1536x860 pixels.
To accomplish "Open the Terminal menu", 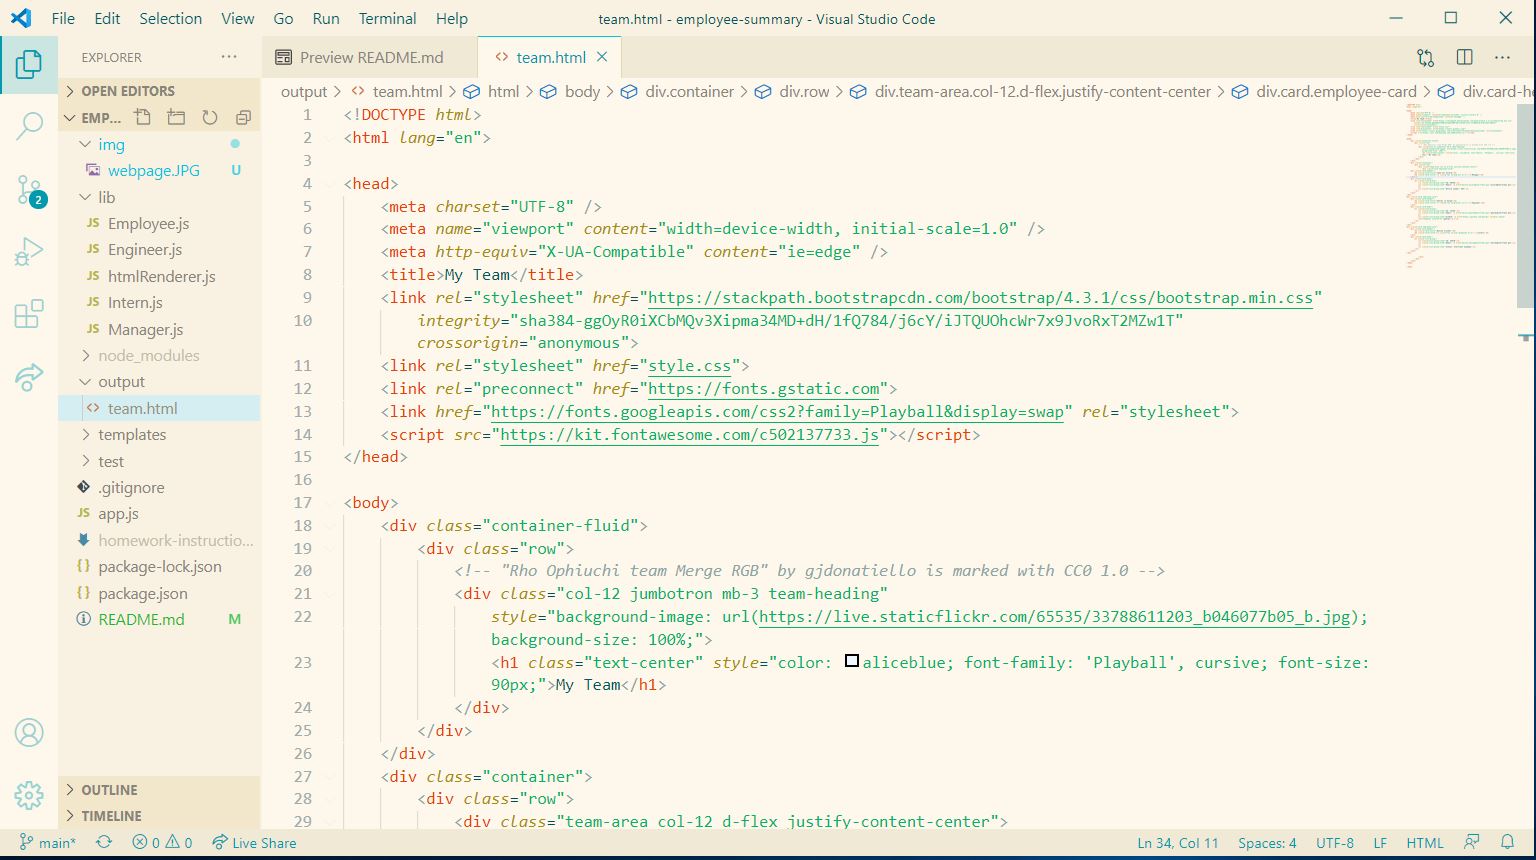I will point(387,18).
